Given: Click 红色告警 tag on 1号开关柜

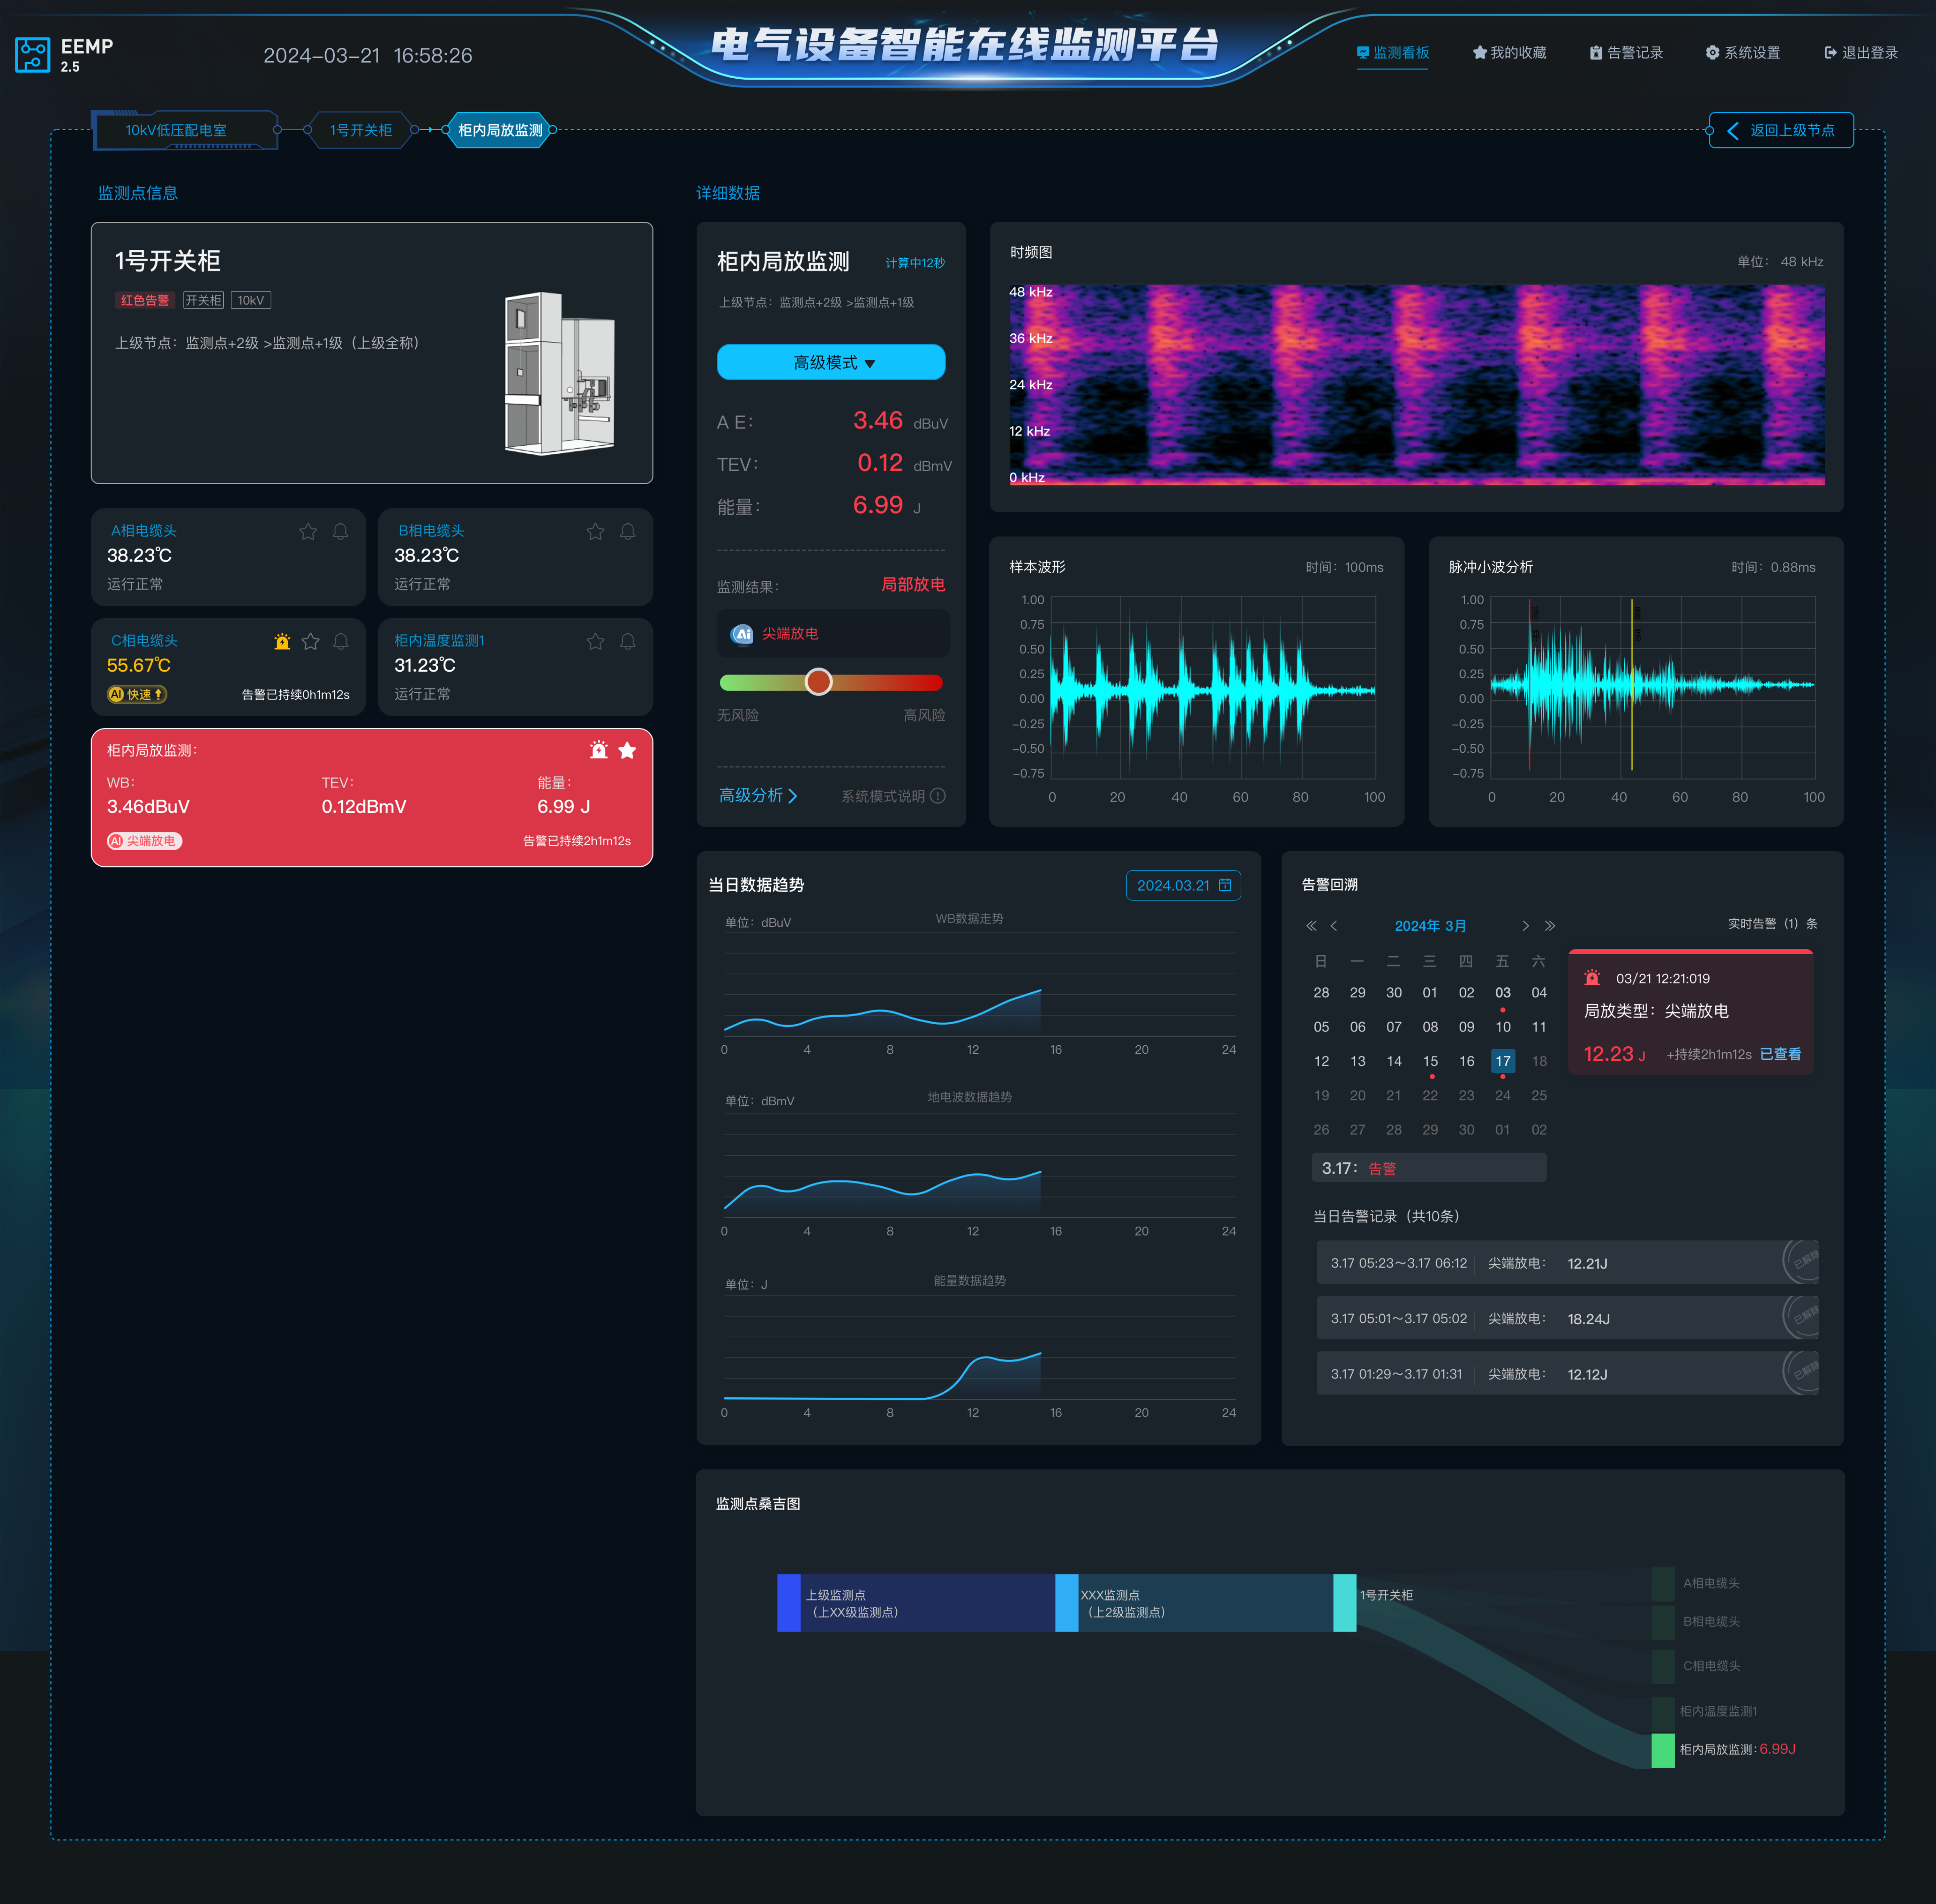Looking at the screenshot, I should point(145,300).
